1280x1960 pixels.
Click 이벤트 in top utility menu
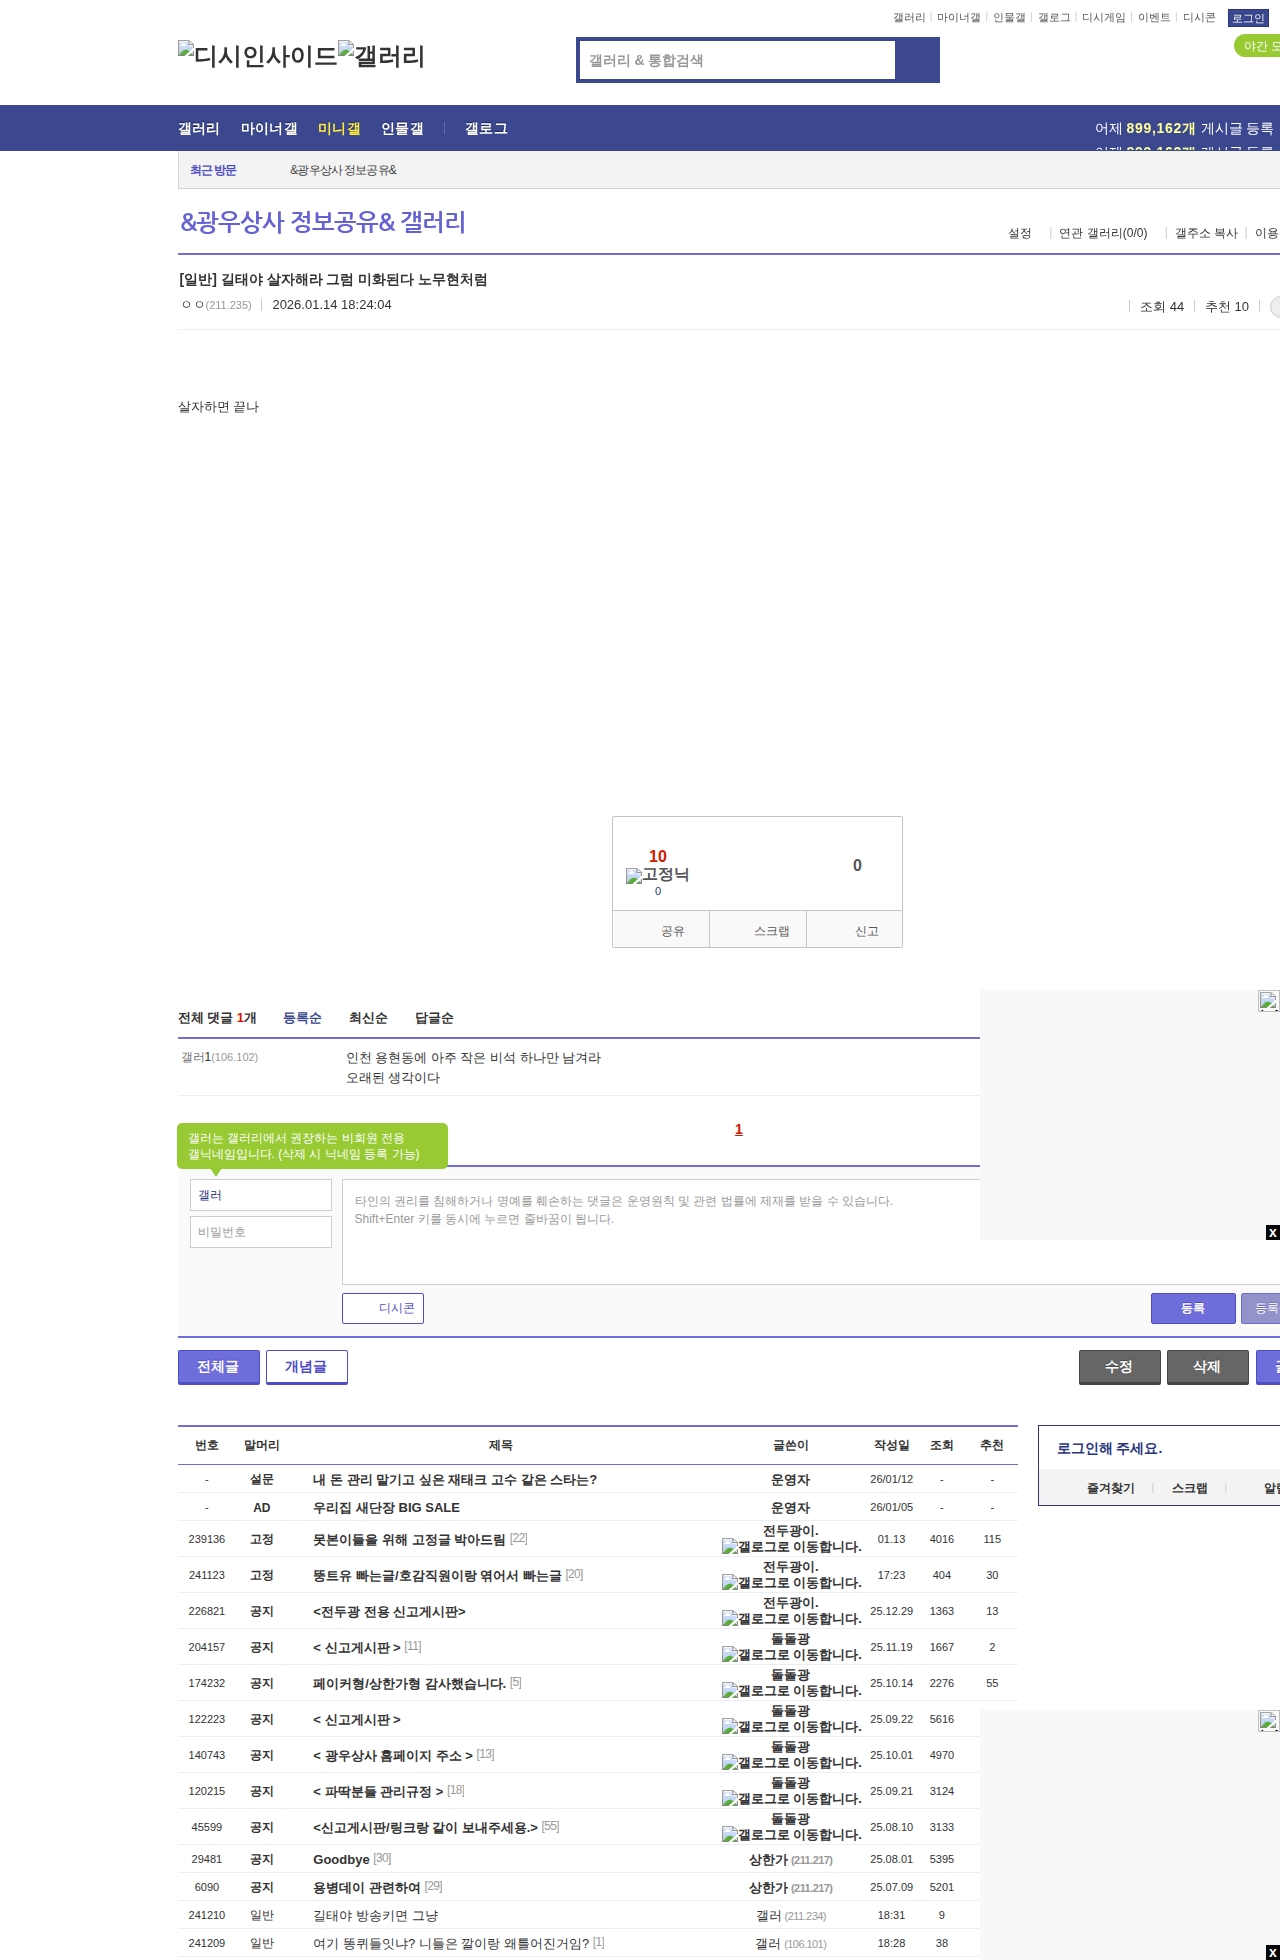coord(1154,18)
